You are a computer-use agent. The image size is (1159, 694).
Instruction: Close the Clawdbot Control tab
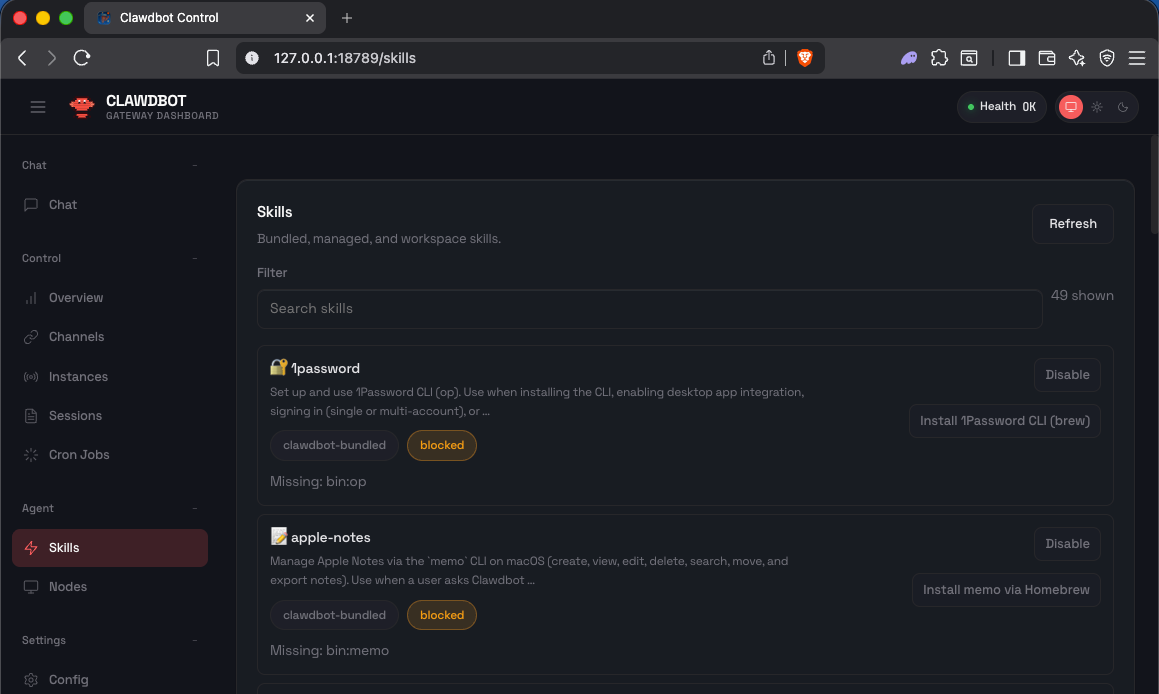coord(310,18)
